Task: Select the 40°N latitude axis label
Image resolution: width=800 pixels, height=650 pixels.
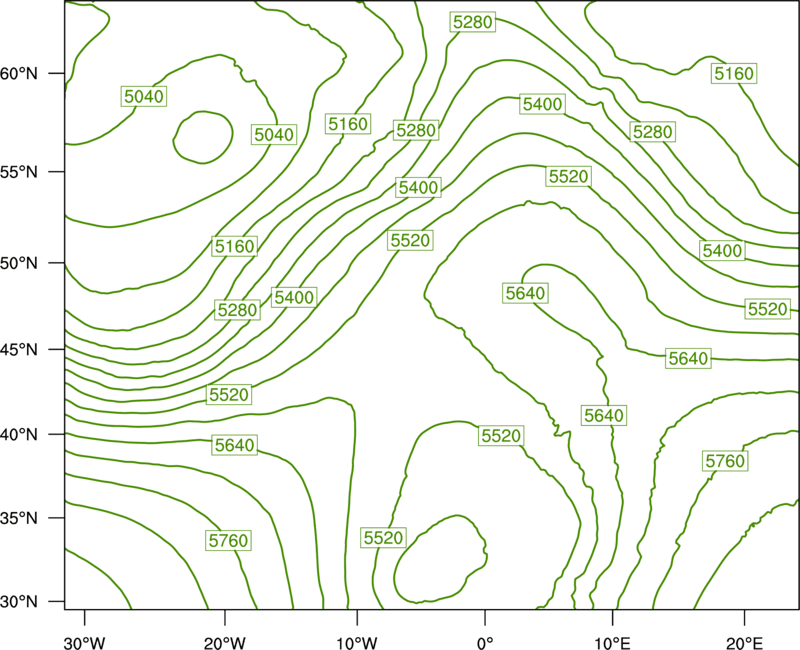Action: (x=19, y=435)
